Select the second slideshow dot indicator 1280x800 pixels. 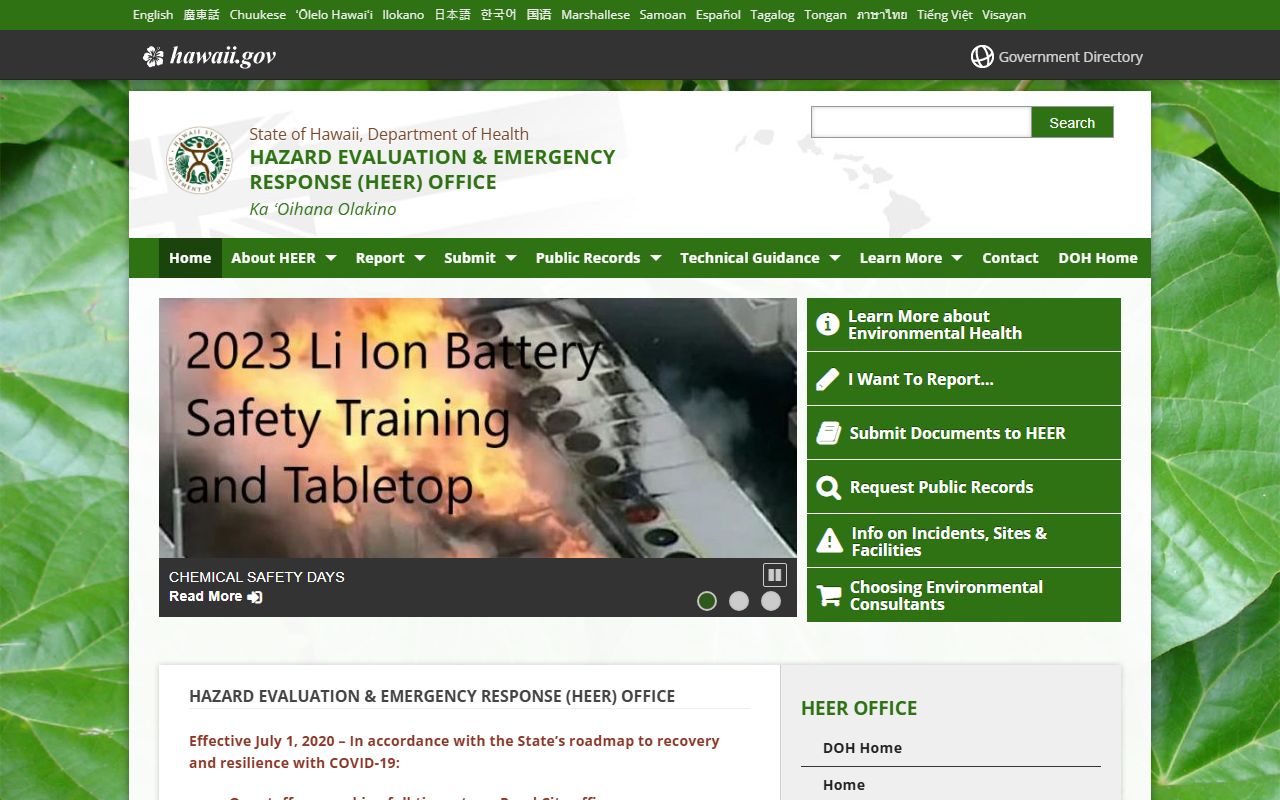(x=739, y=601)
